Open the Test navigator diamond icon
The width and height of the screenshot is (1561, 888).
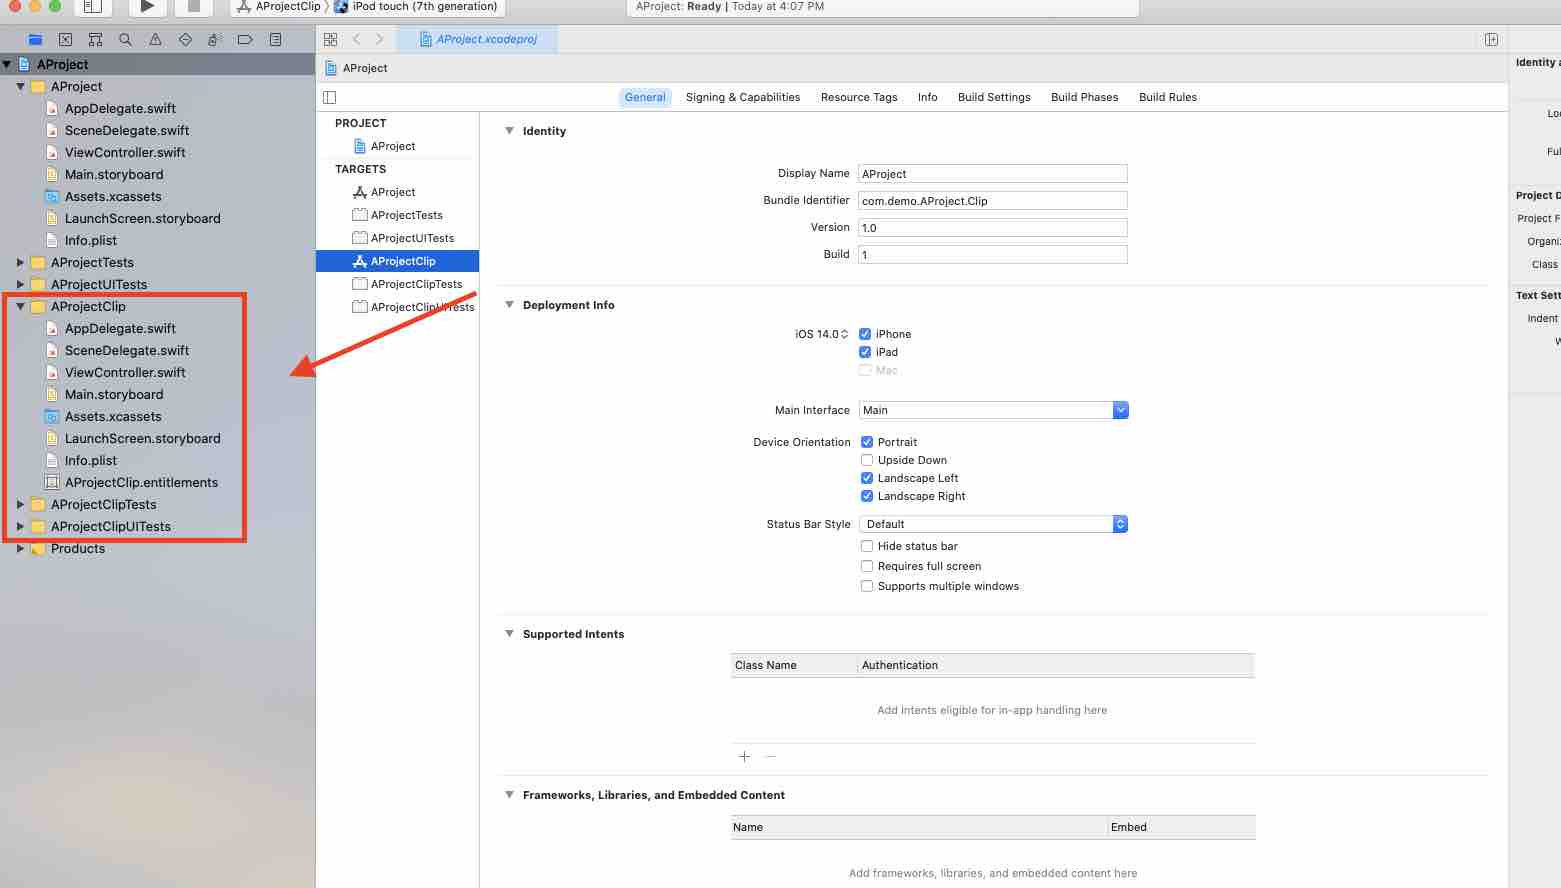tap(185, 40)
